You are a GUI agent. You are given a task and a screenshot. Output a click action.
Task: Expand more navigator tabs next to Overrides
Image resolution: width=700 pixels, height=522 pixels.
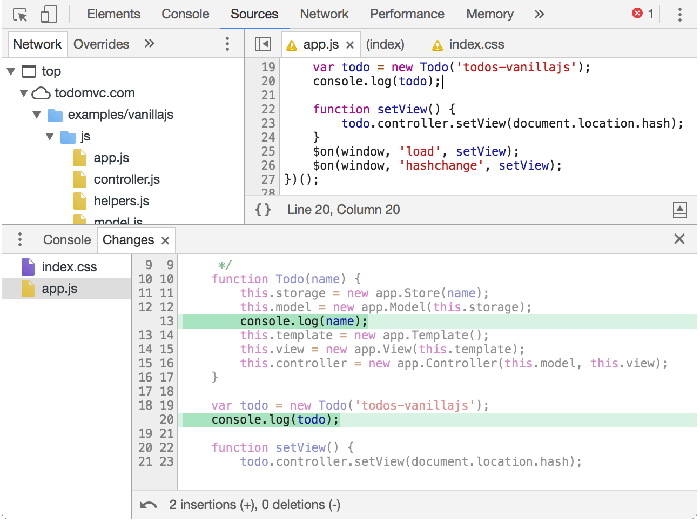click(x=149, y=44)
